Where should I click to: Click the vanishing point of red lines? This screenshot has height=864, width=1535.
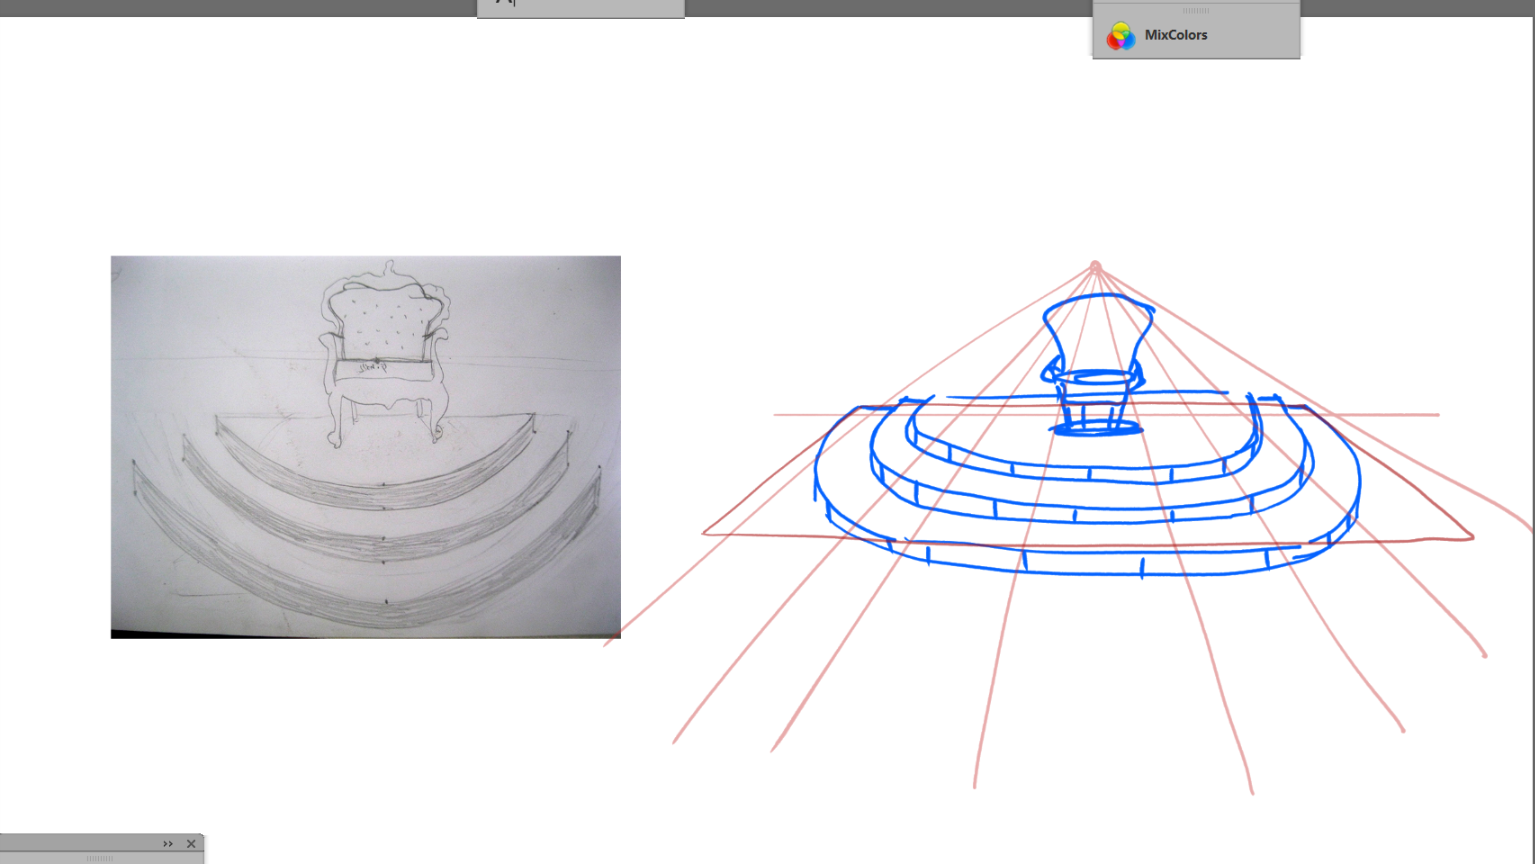pos(1096,266)
